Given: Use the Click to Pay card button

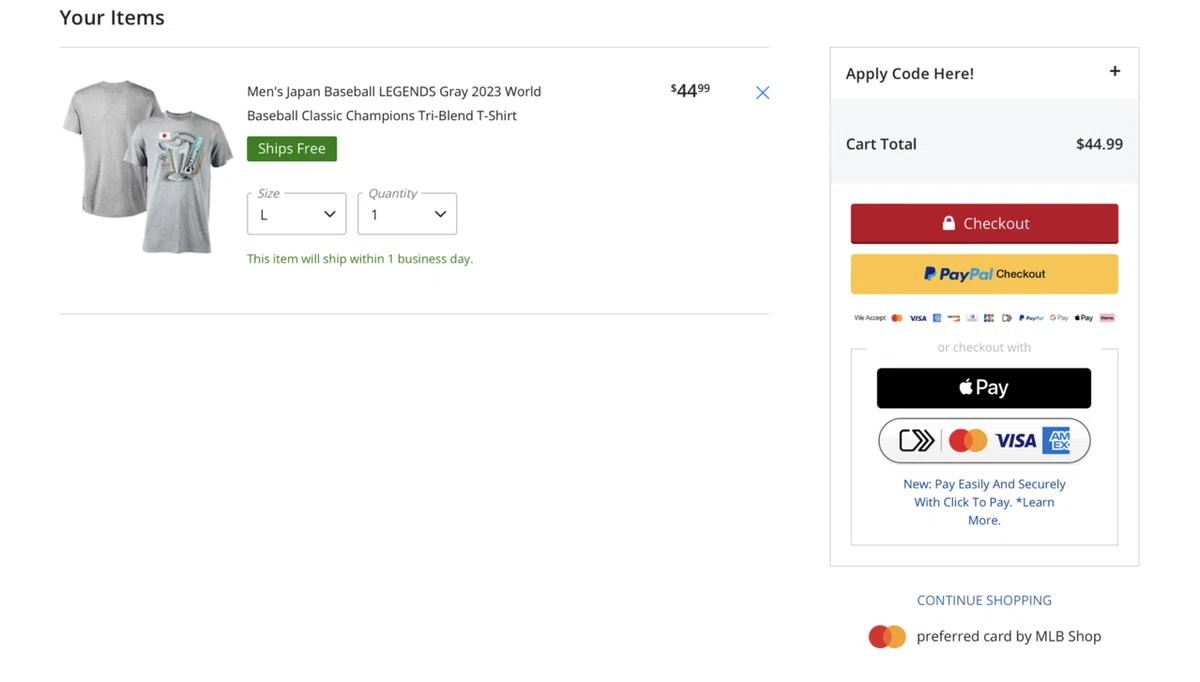Looking at the screenshot, I should coord(984,441).
